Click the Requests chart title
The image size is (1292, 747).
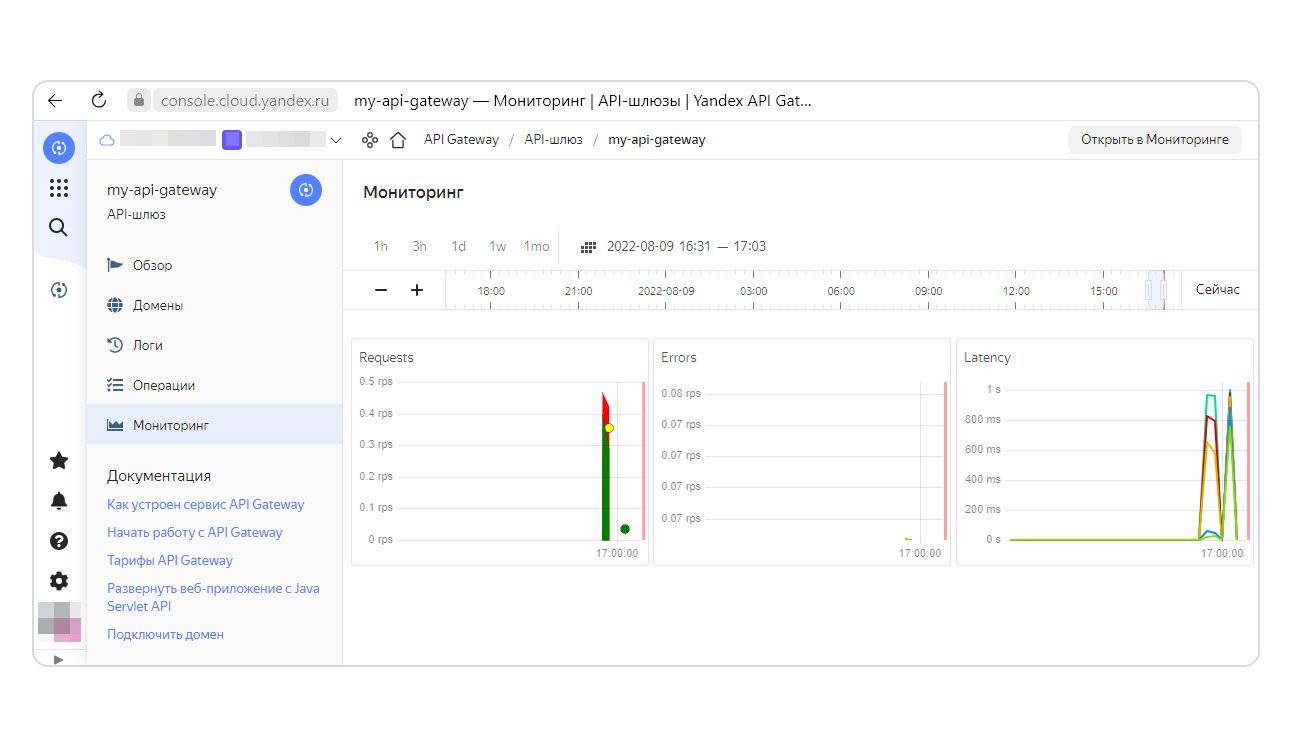tap(386, 357)
